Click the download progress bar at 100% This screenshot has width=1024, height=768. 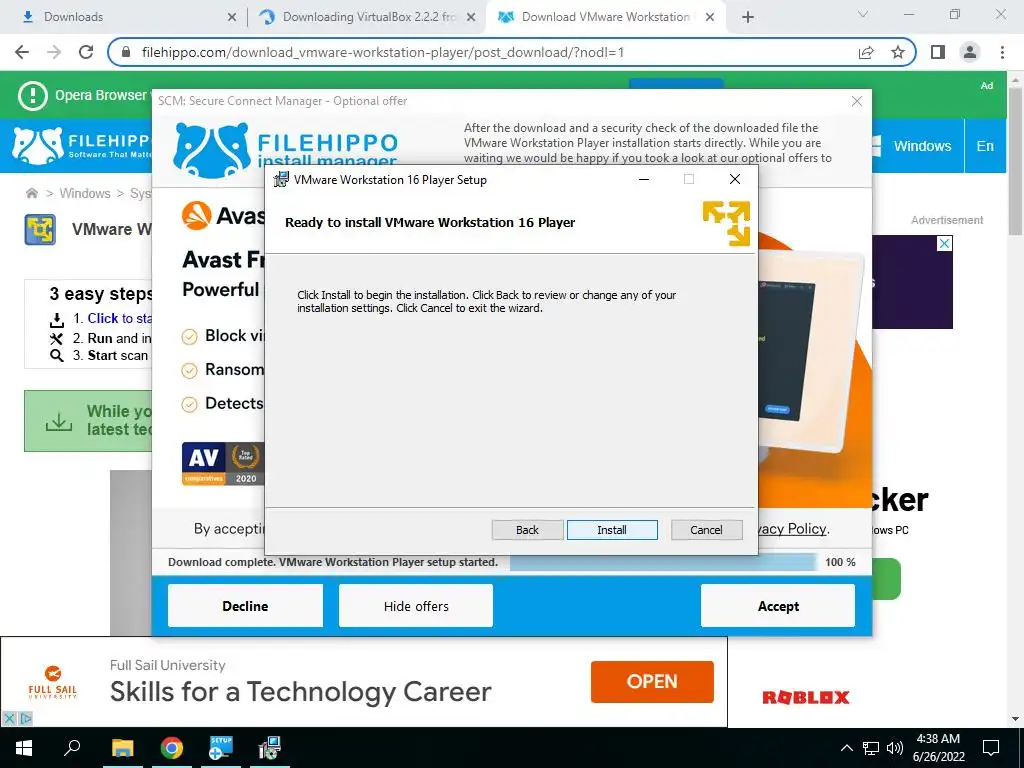(663, 562)
